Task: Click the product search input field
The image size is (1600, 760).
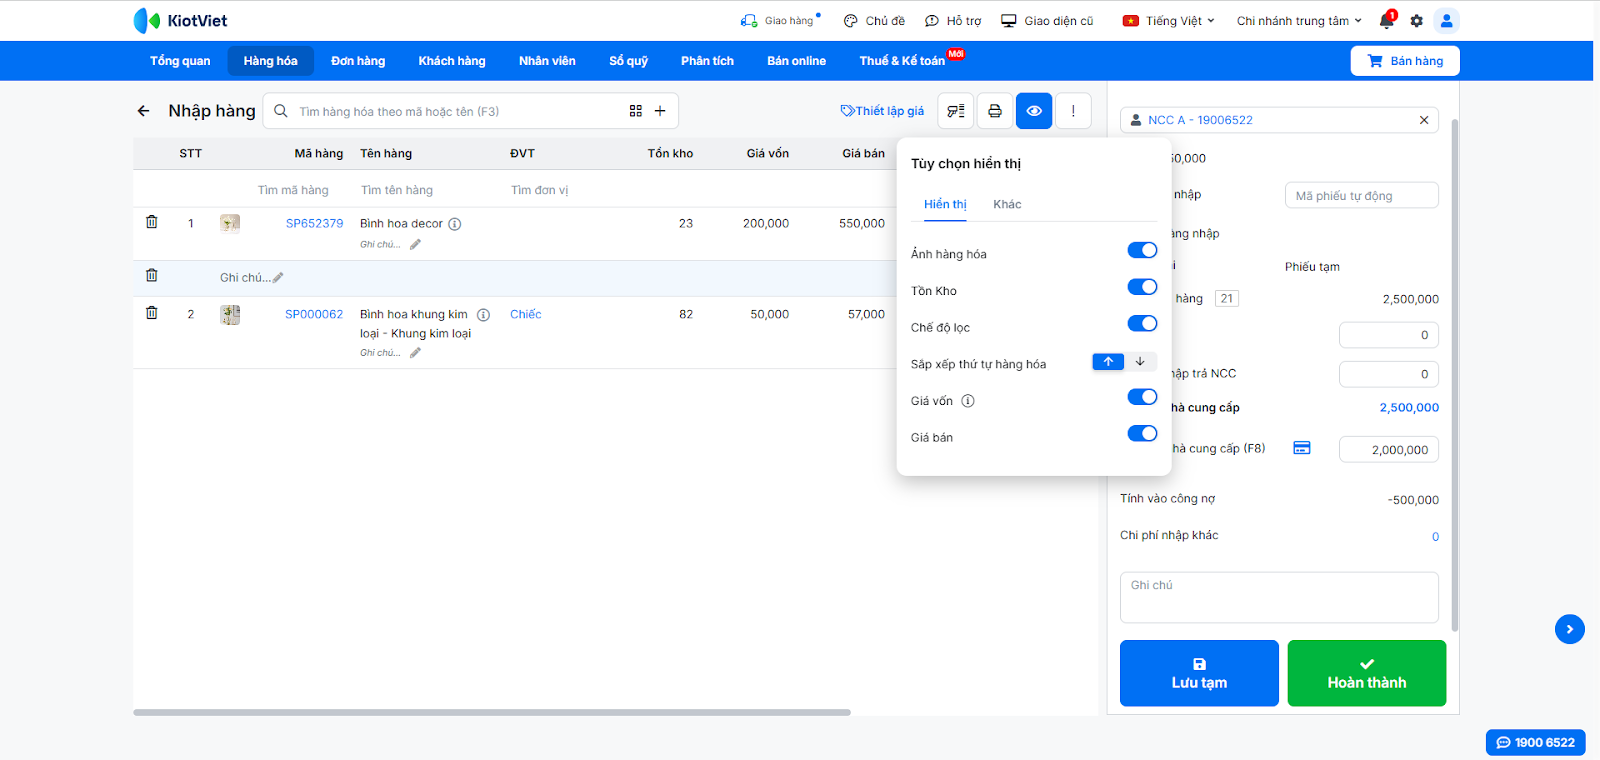Action: 450,111
